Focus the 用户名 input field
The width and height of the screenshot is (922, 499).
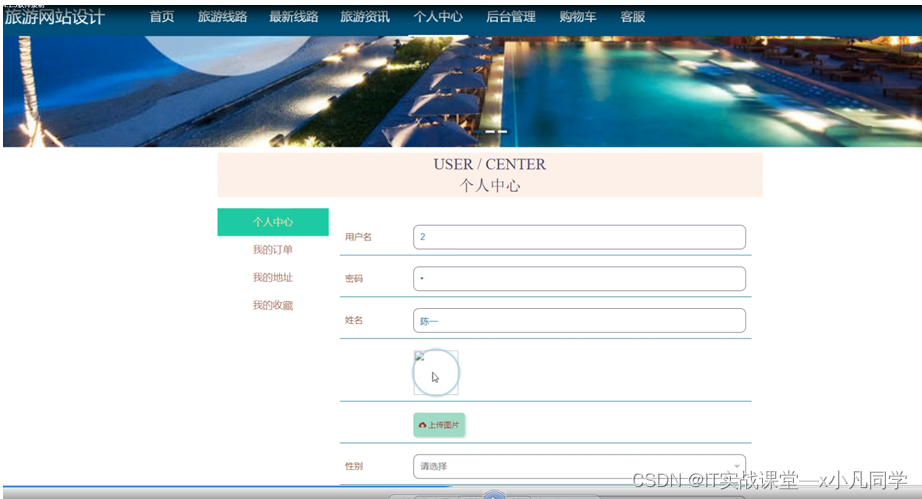(579, 237)
